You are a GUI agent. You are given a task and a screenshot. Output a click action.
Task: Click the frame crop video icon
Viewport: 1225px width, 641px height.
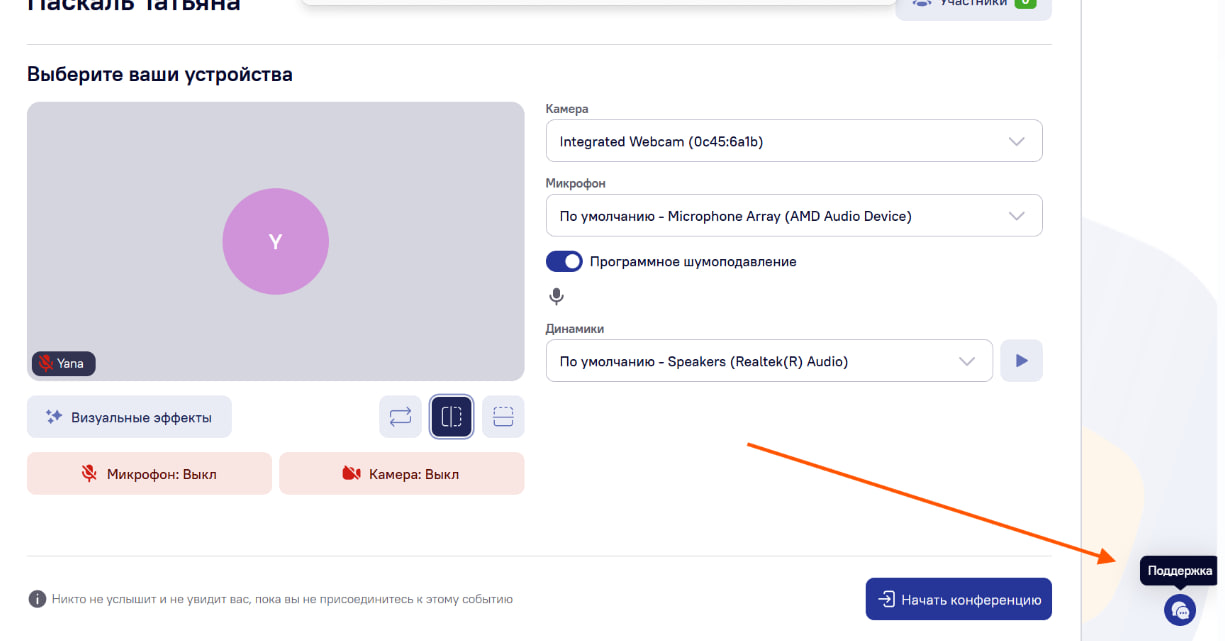503,417
